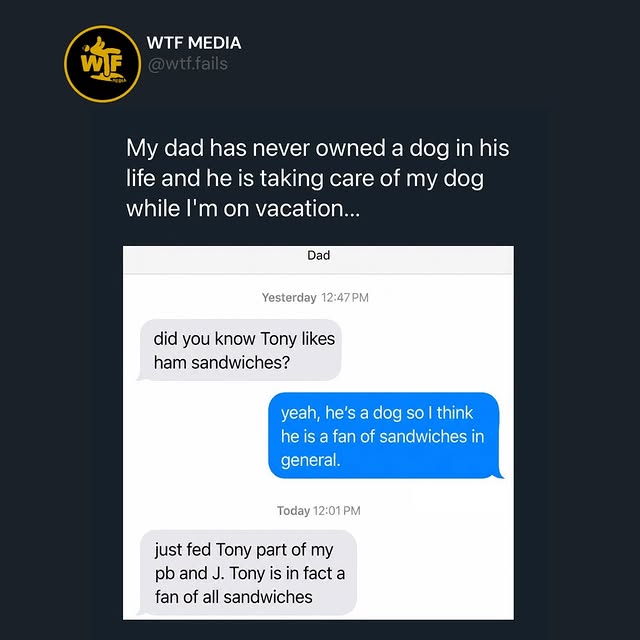
Task: Select the ham sandwiches message bubble
Action: (x=240, y=350)
